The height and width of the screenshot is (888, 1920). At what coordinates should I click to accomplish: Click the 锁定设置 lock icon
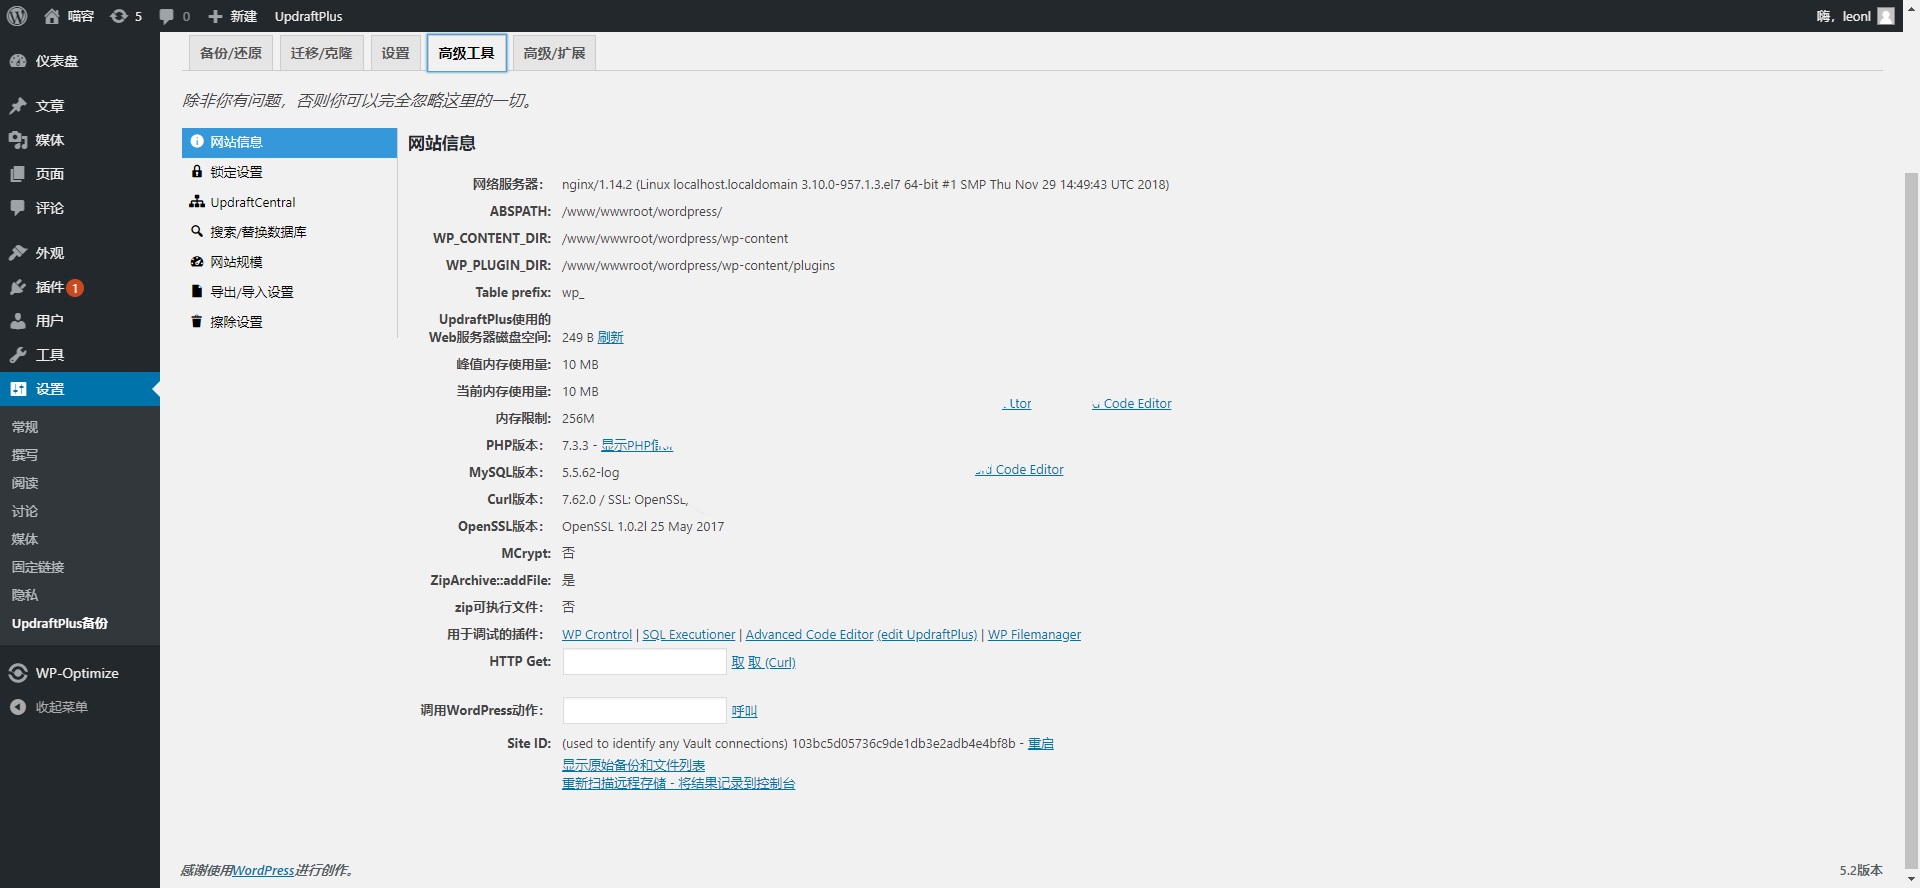tap(197, 172)
